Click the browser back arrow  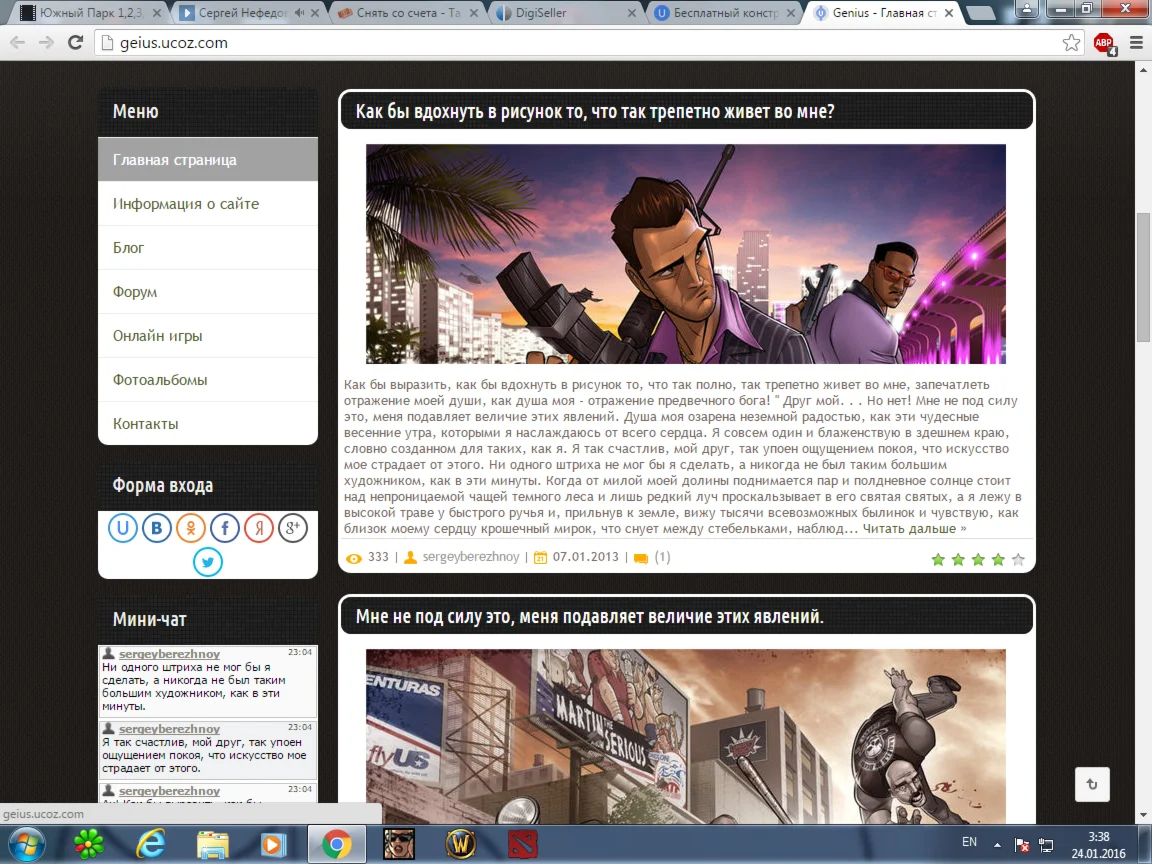(18, 43)
